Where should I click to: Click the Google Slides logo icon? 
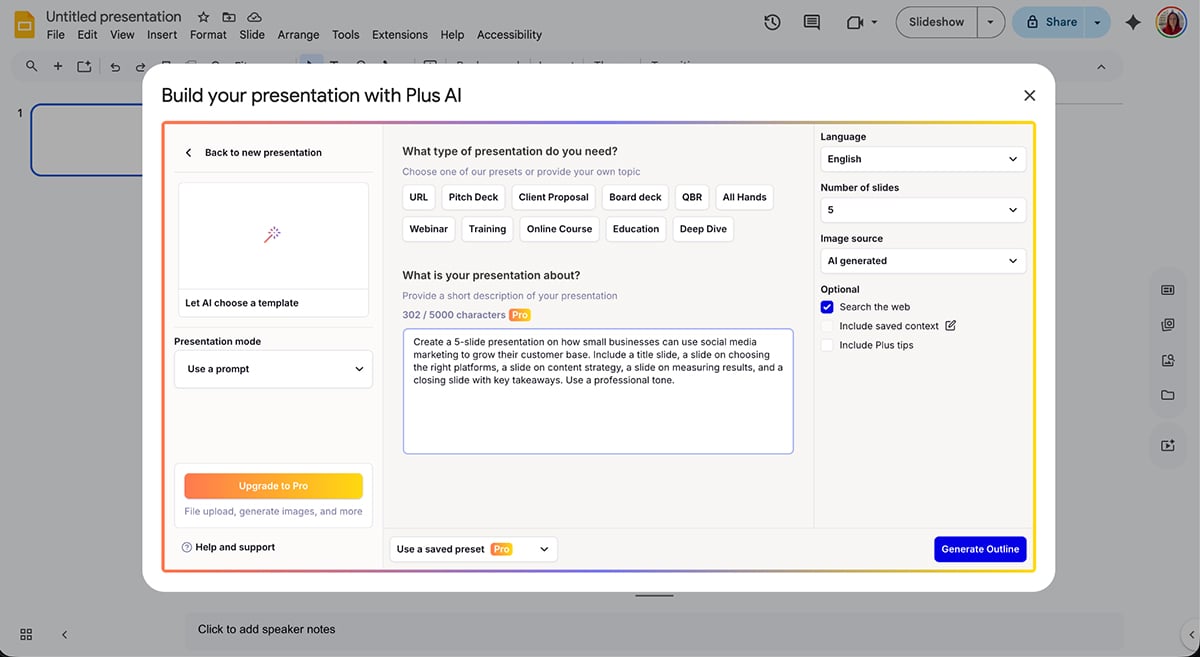(24, 24)
